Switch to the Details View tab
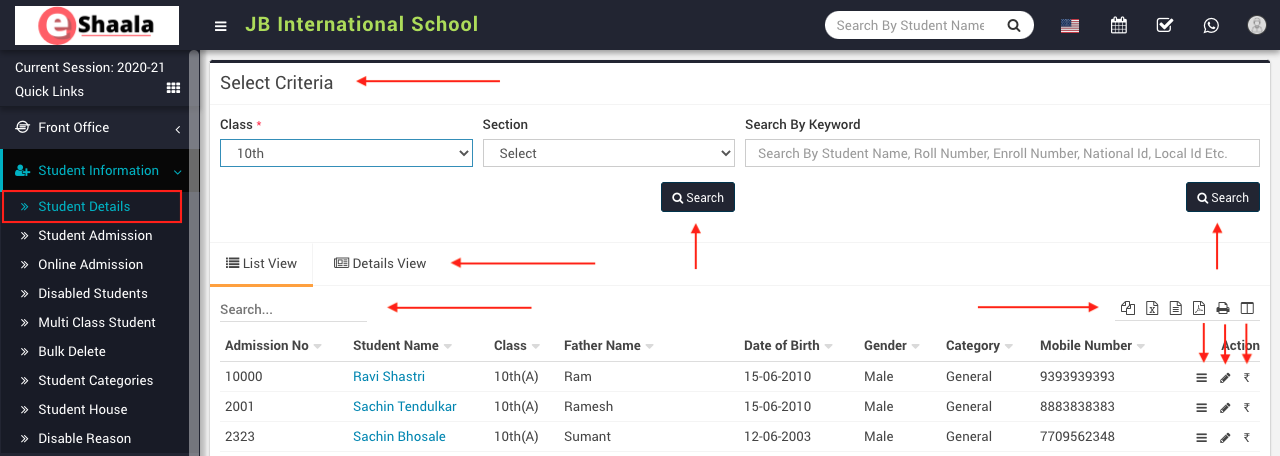The height and width of the screenshot is (456, 1280). pos(380,264)
